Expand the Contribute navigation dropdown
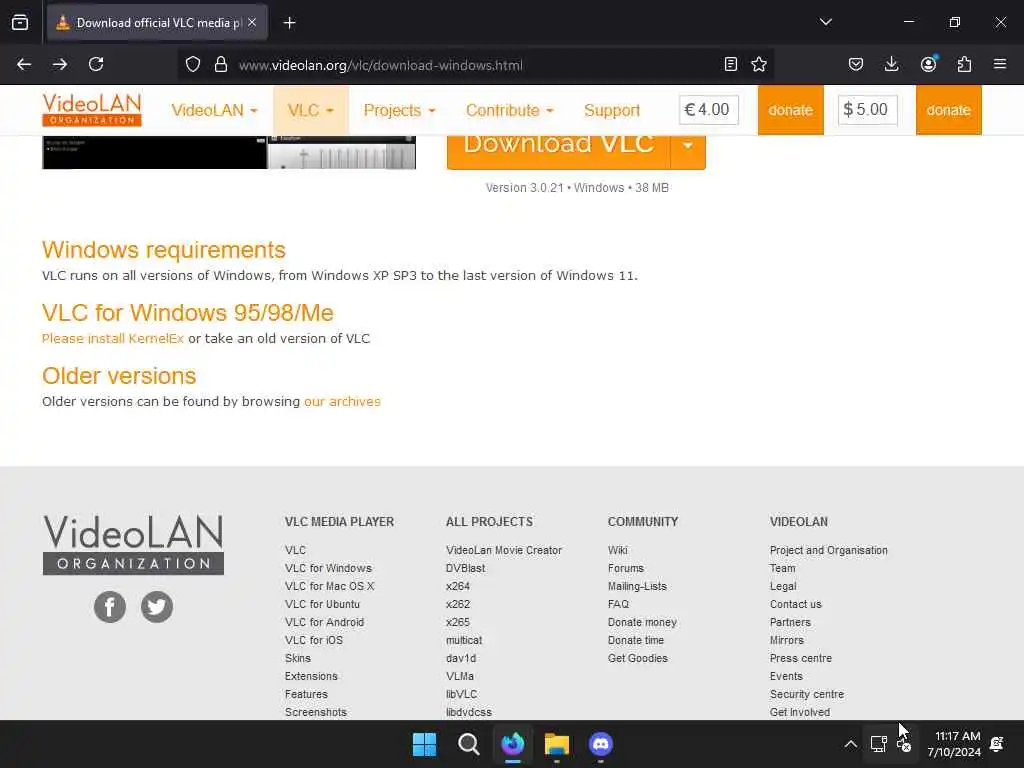 [x=509, y=110]
